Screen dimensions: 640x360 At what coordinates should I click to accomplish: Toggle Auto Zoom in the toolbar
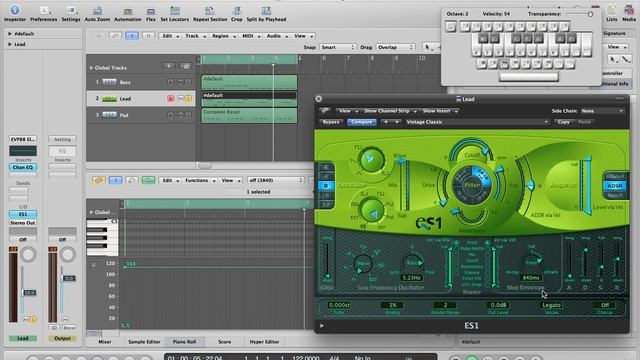tap(97, 13)
